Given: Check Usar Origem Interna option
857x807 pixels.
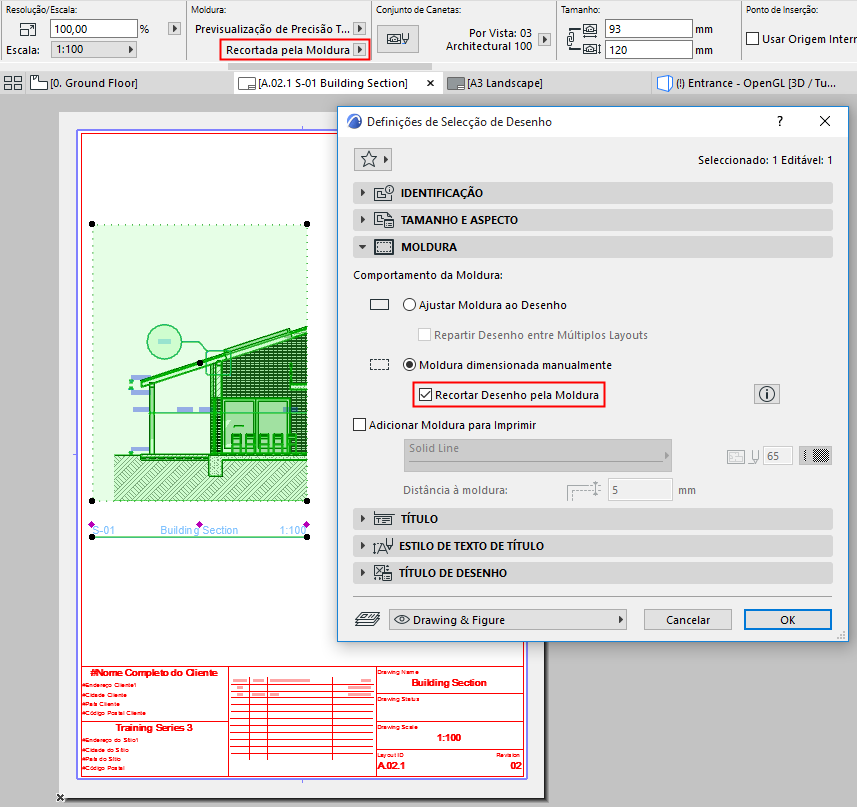Looking at the screenshot, I should tap(753, 39).
